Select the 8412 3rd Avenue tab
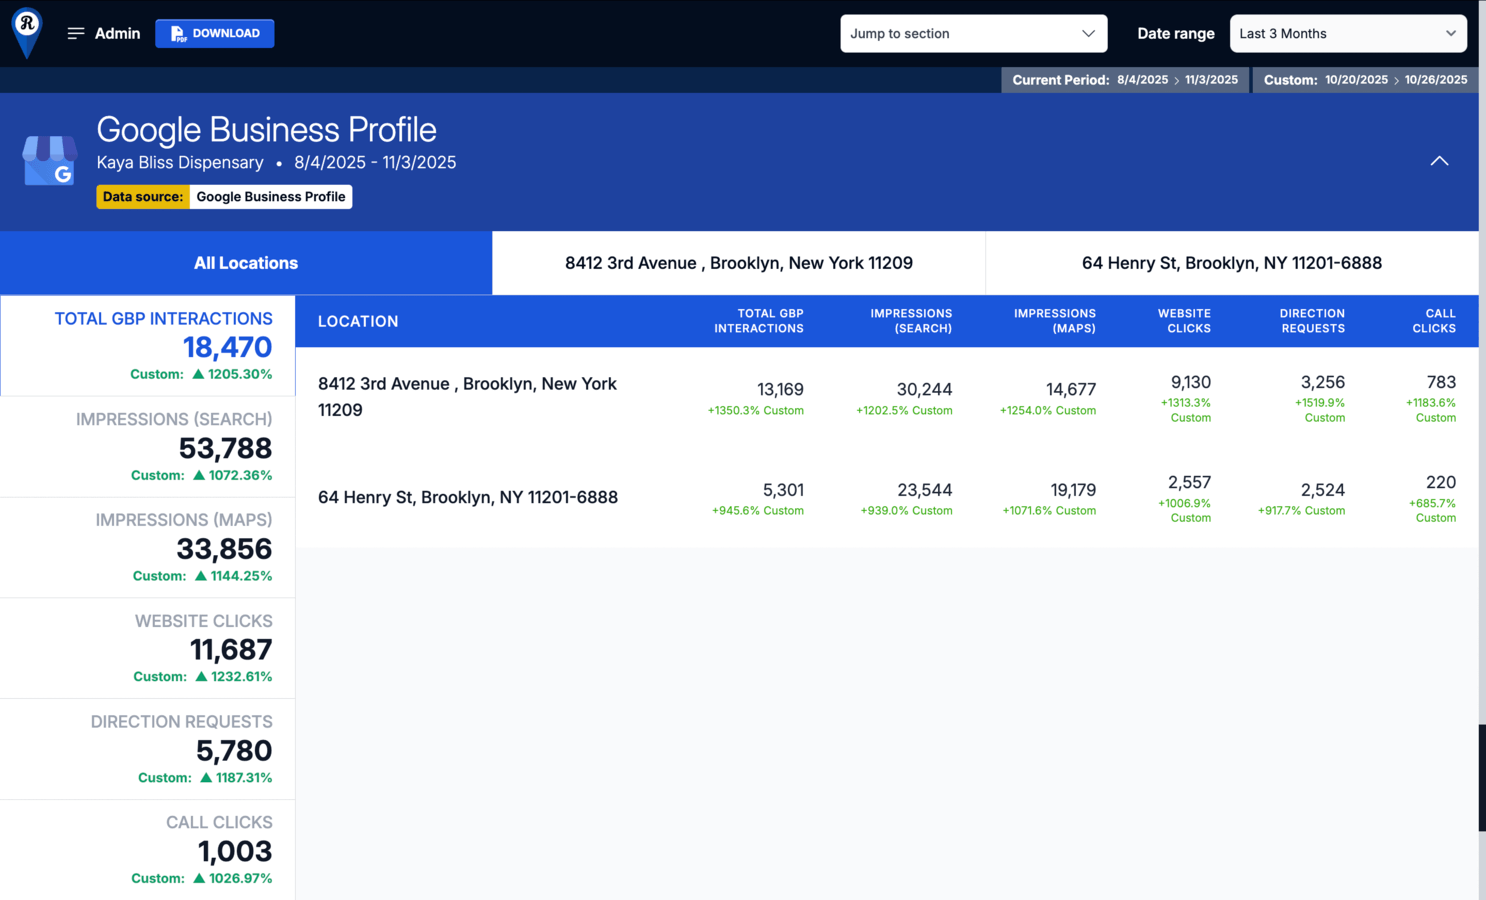 click(x=738, y=263)
